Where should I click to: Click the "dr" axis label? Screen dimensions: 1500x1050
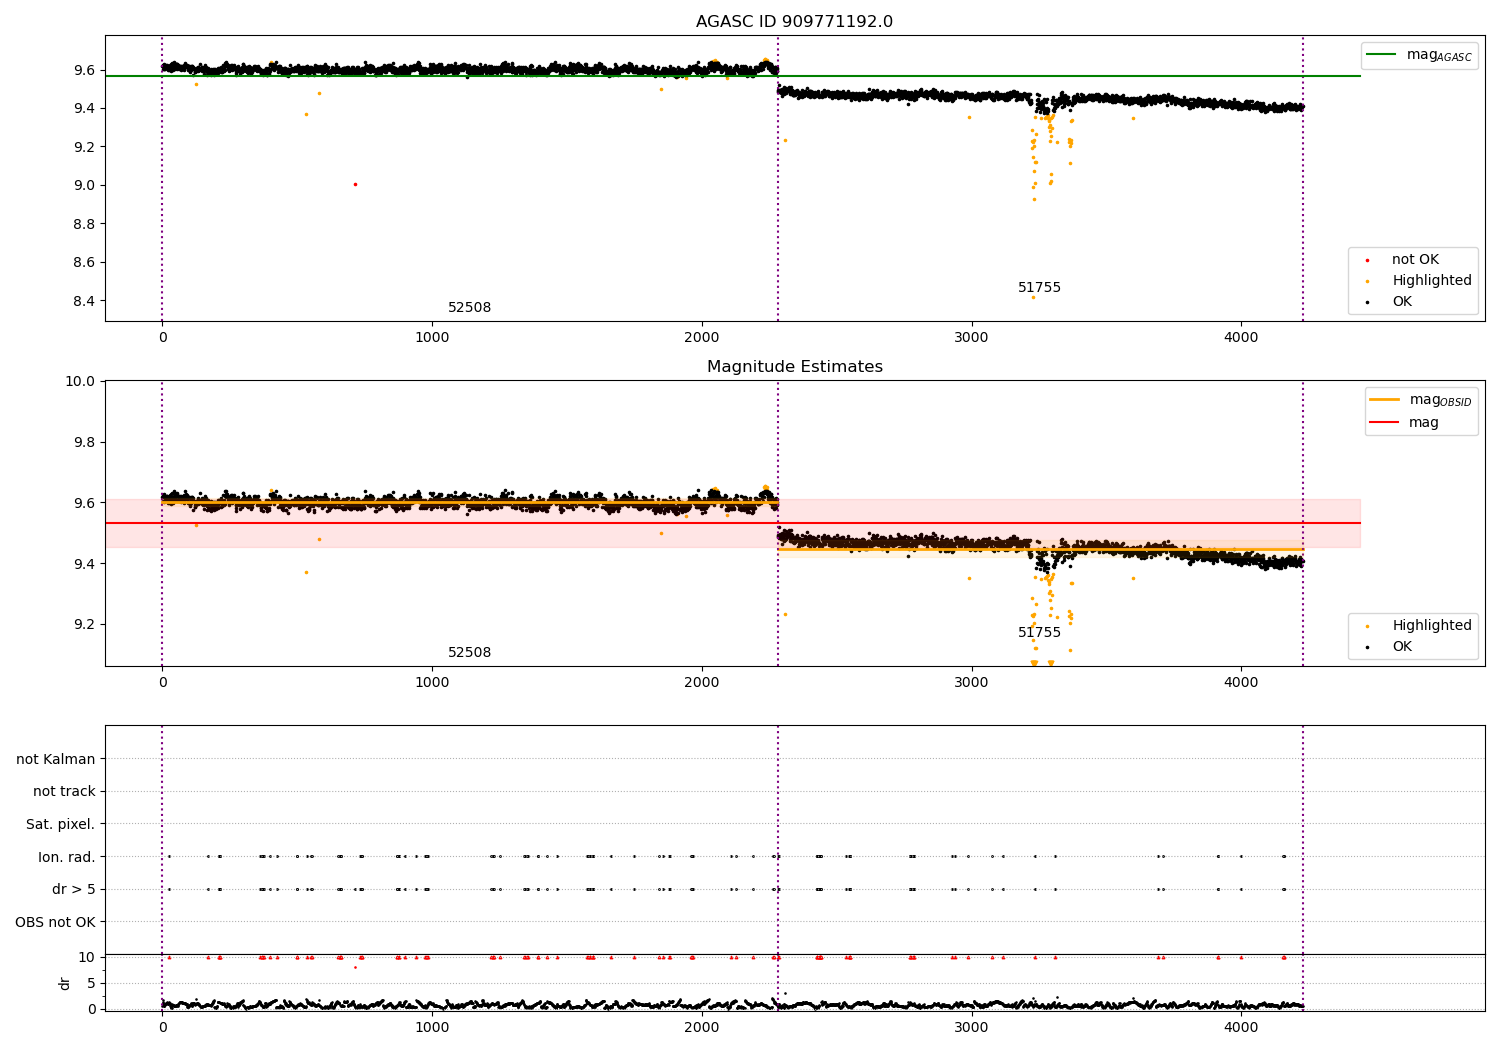[65, 983]
